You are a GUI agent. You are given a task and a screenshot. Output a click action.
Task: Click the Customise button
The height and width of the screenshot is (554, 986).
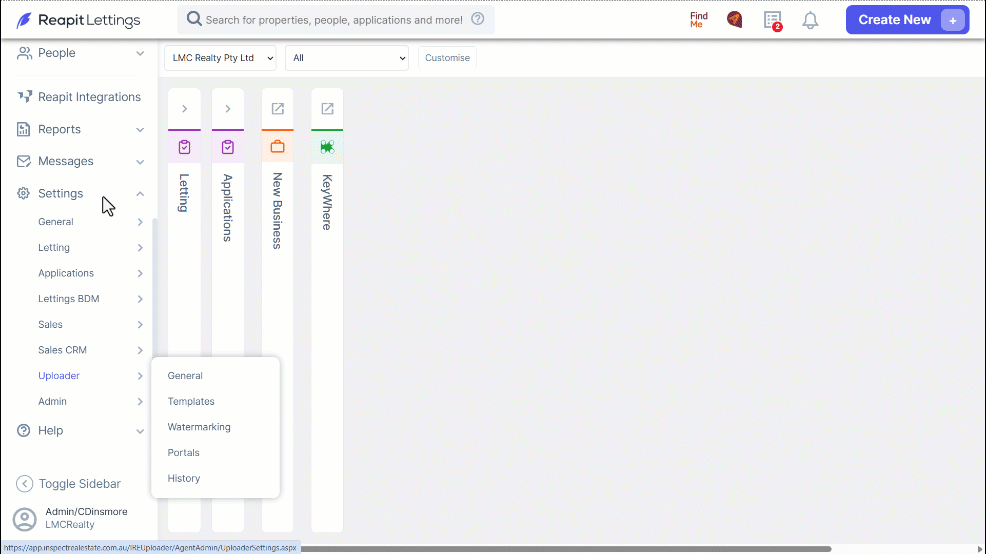pyautogui.click(x=447, y=58)
